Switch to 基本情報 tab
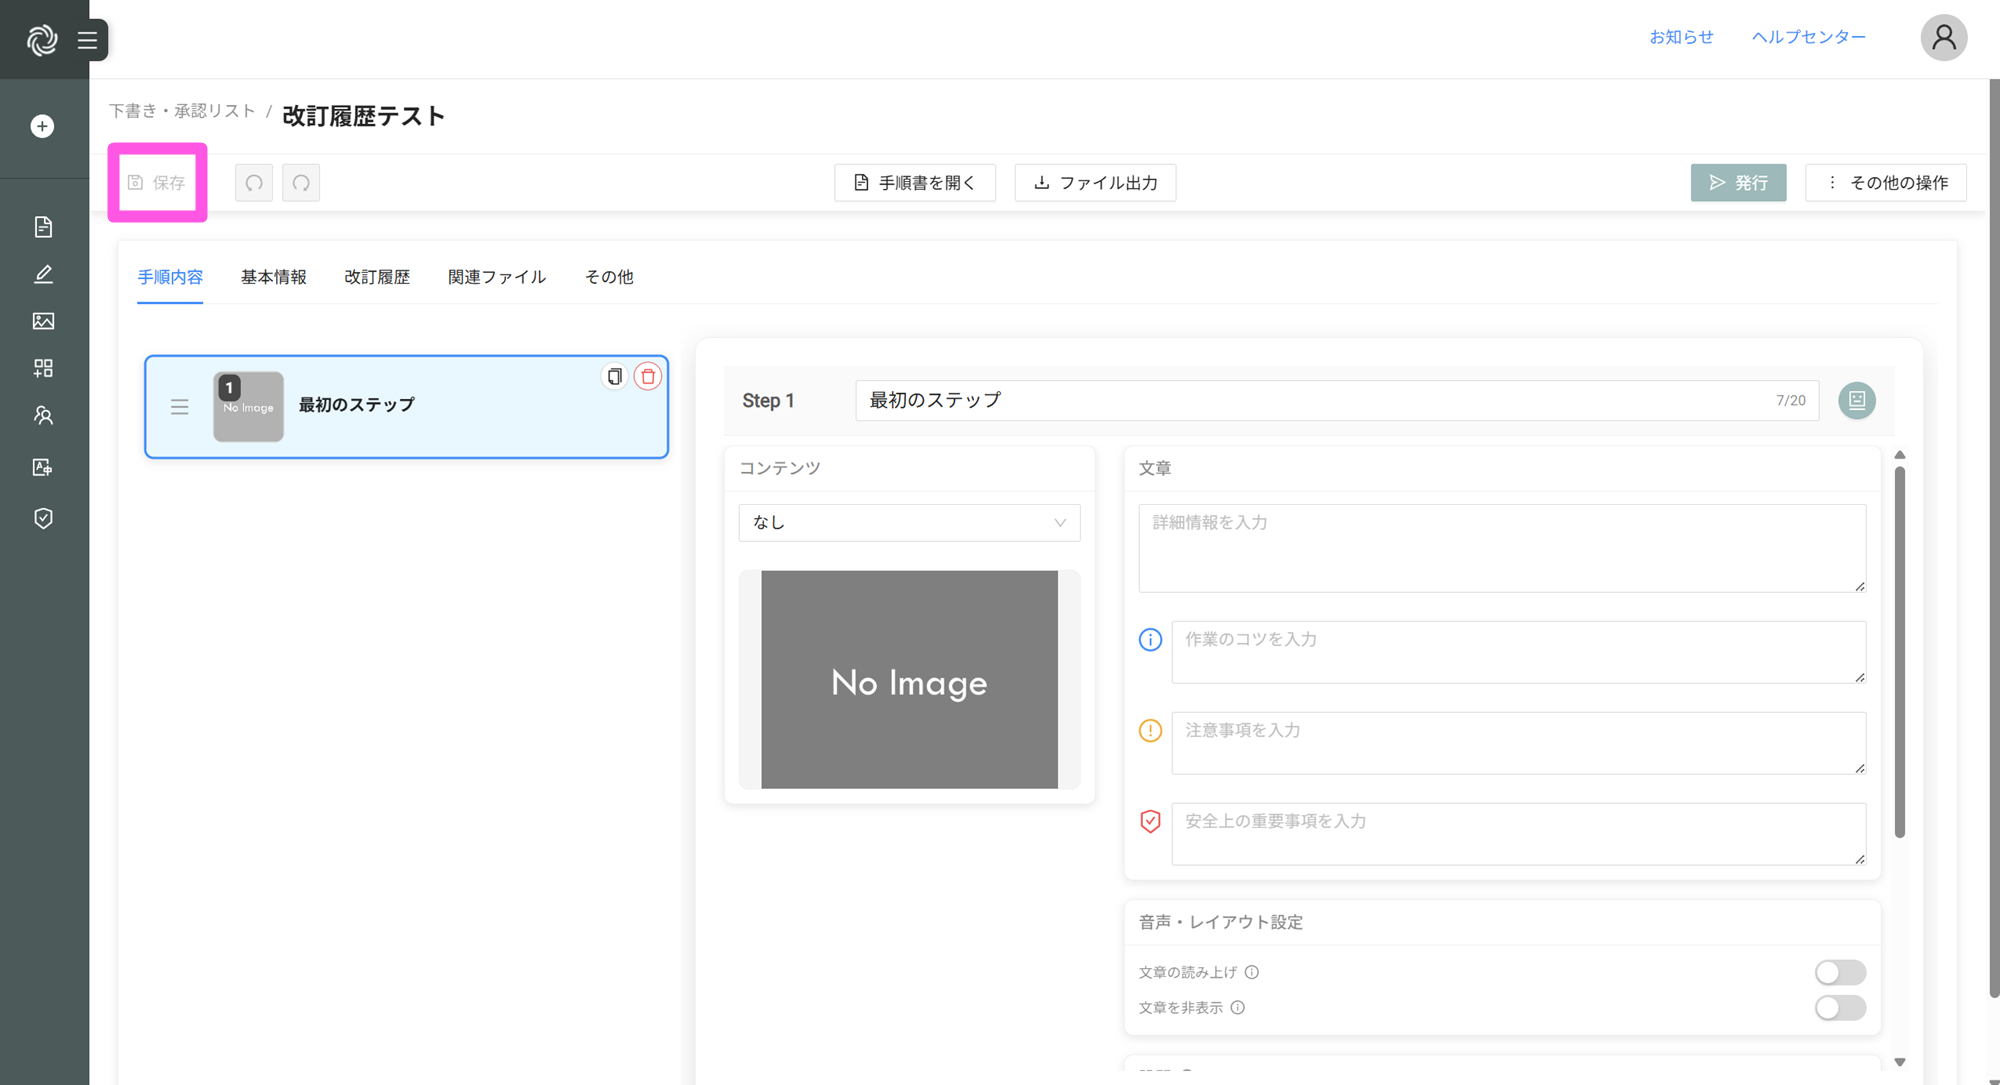The image size is (2000, 1085). pos(273,277)
